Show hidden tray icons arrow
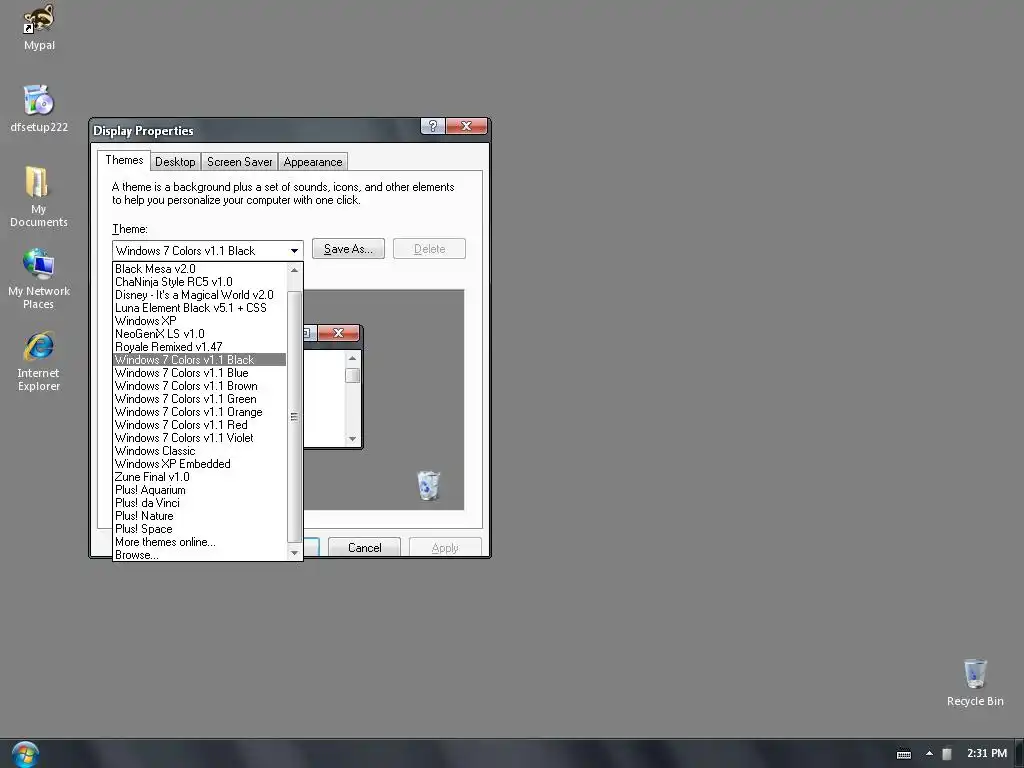Viewport: 1024px width, 768px height. 929,754
